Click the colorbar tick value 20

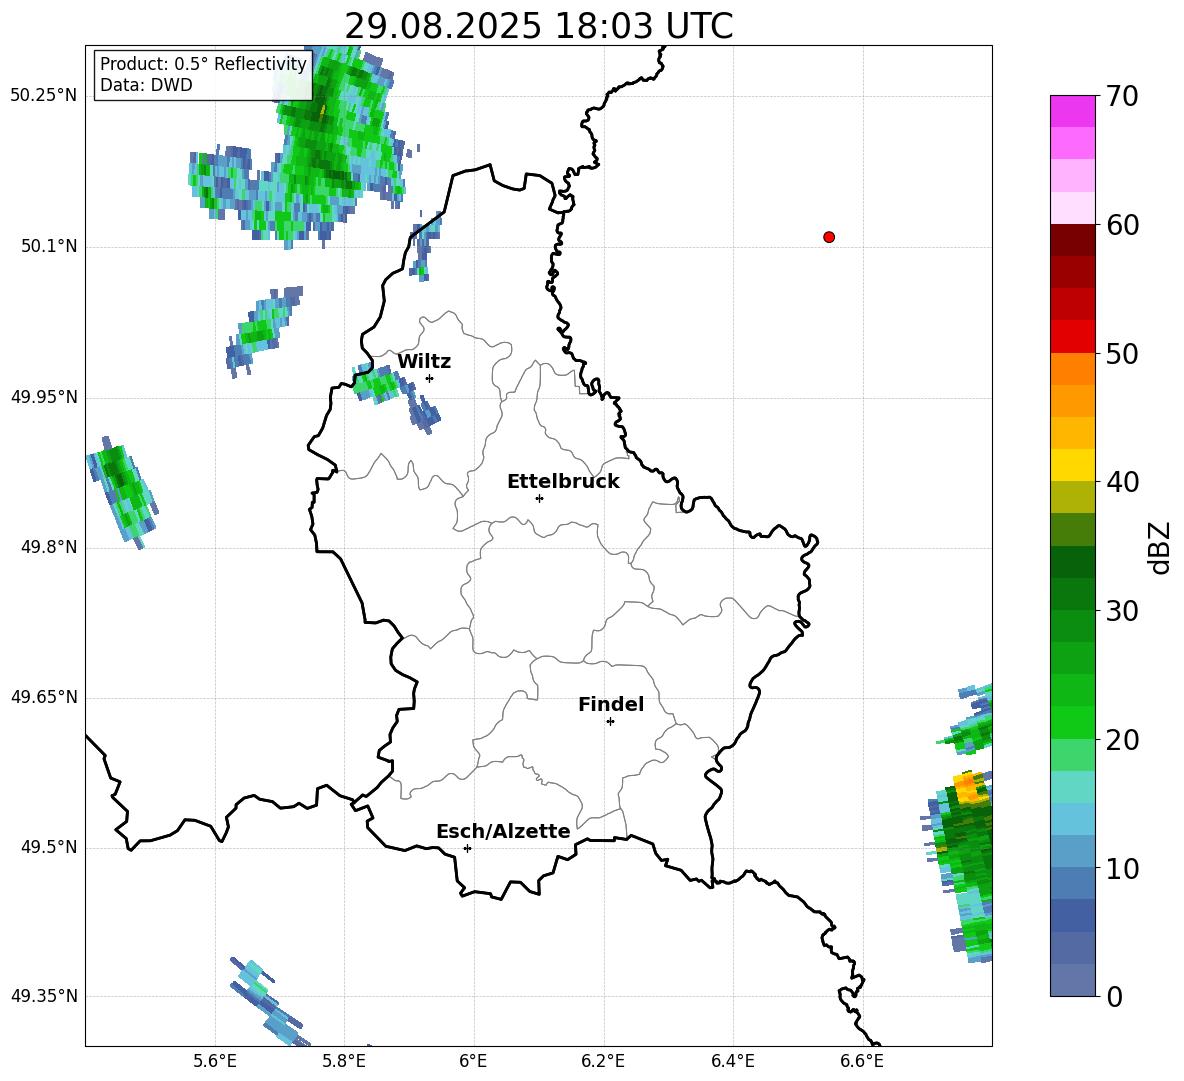pyautogui.click(x=1122, y=740)
